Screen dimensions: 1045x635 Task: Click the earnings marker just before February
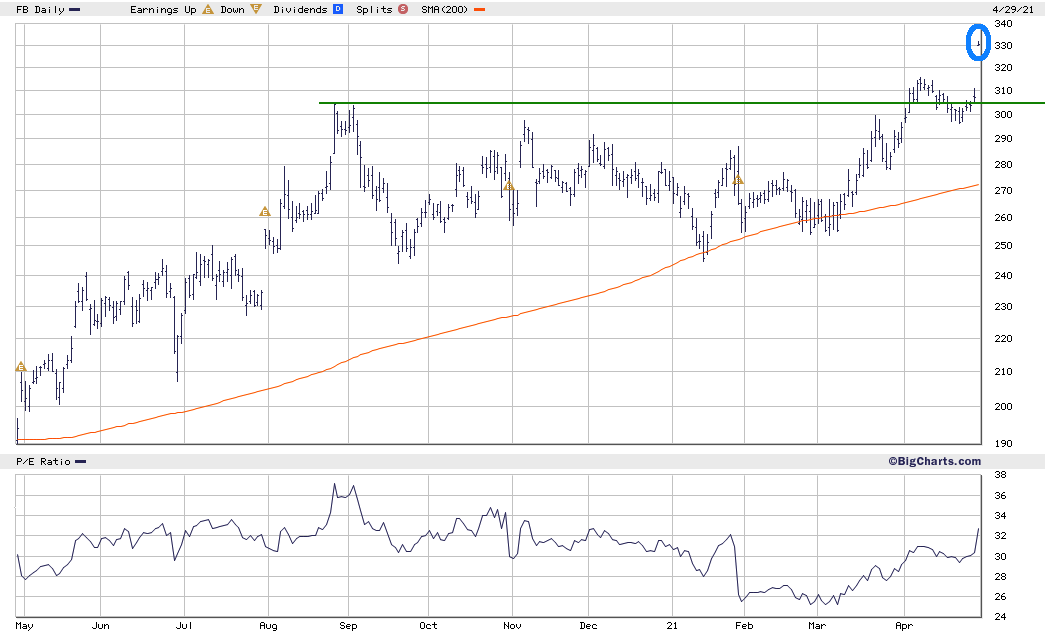click(738, 180)
